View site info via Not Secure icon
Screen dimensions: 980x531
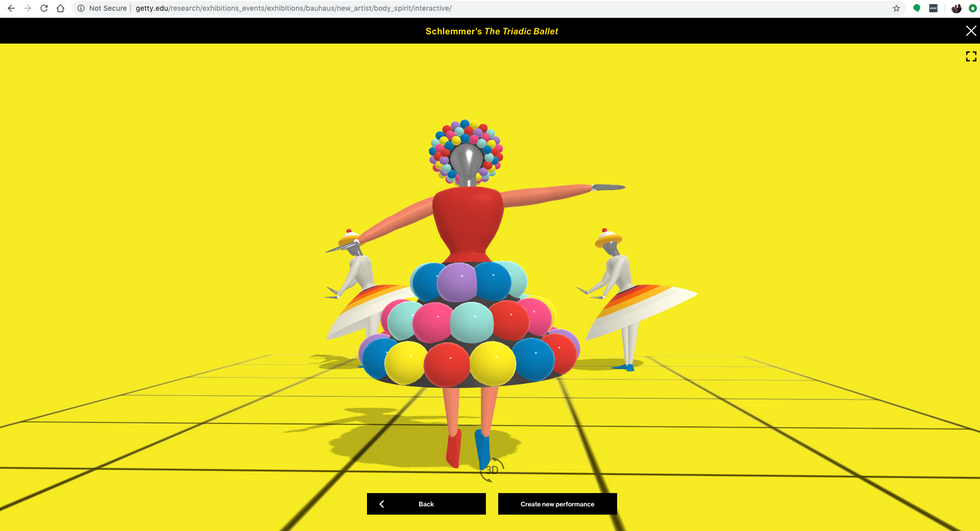point(81,8)
